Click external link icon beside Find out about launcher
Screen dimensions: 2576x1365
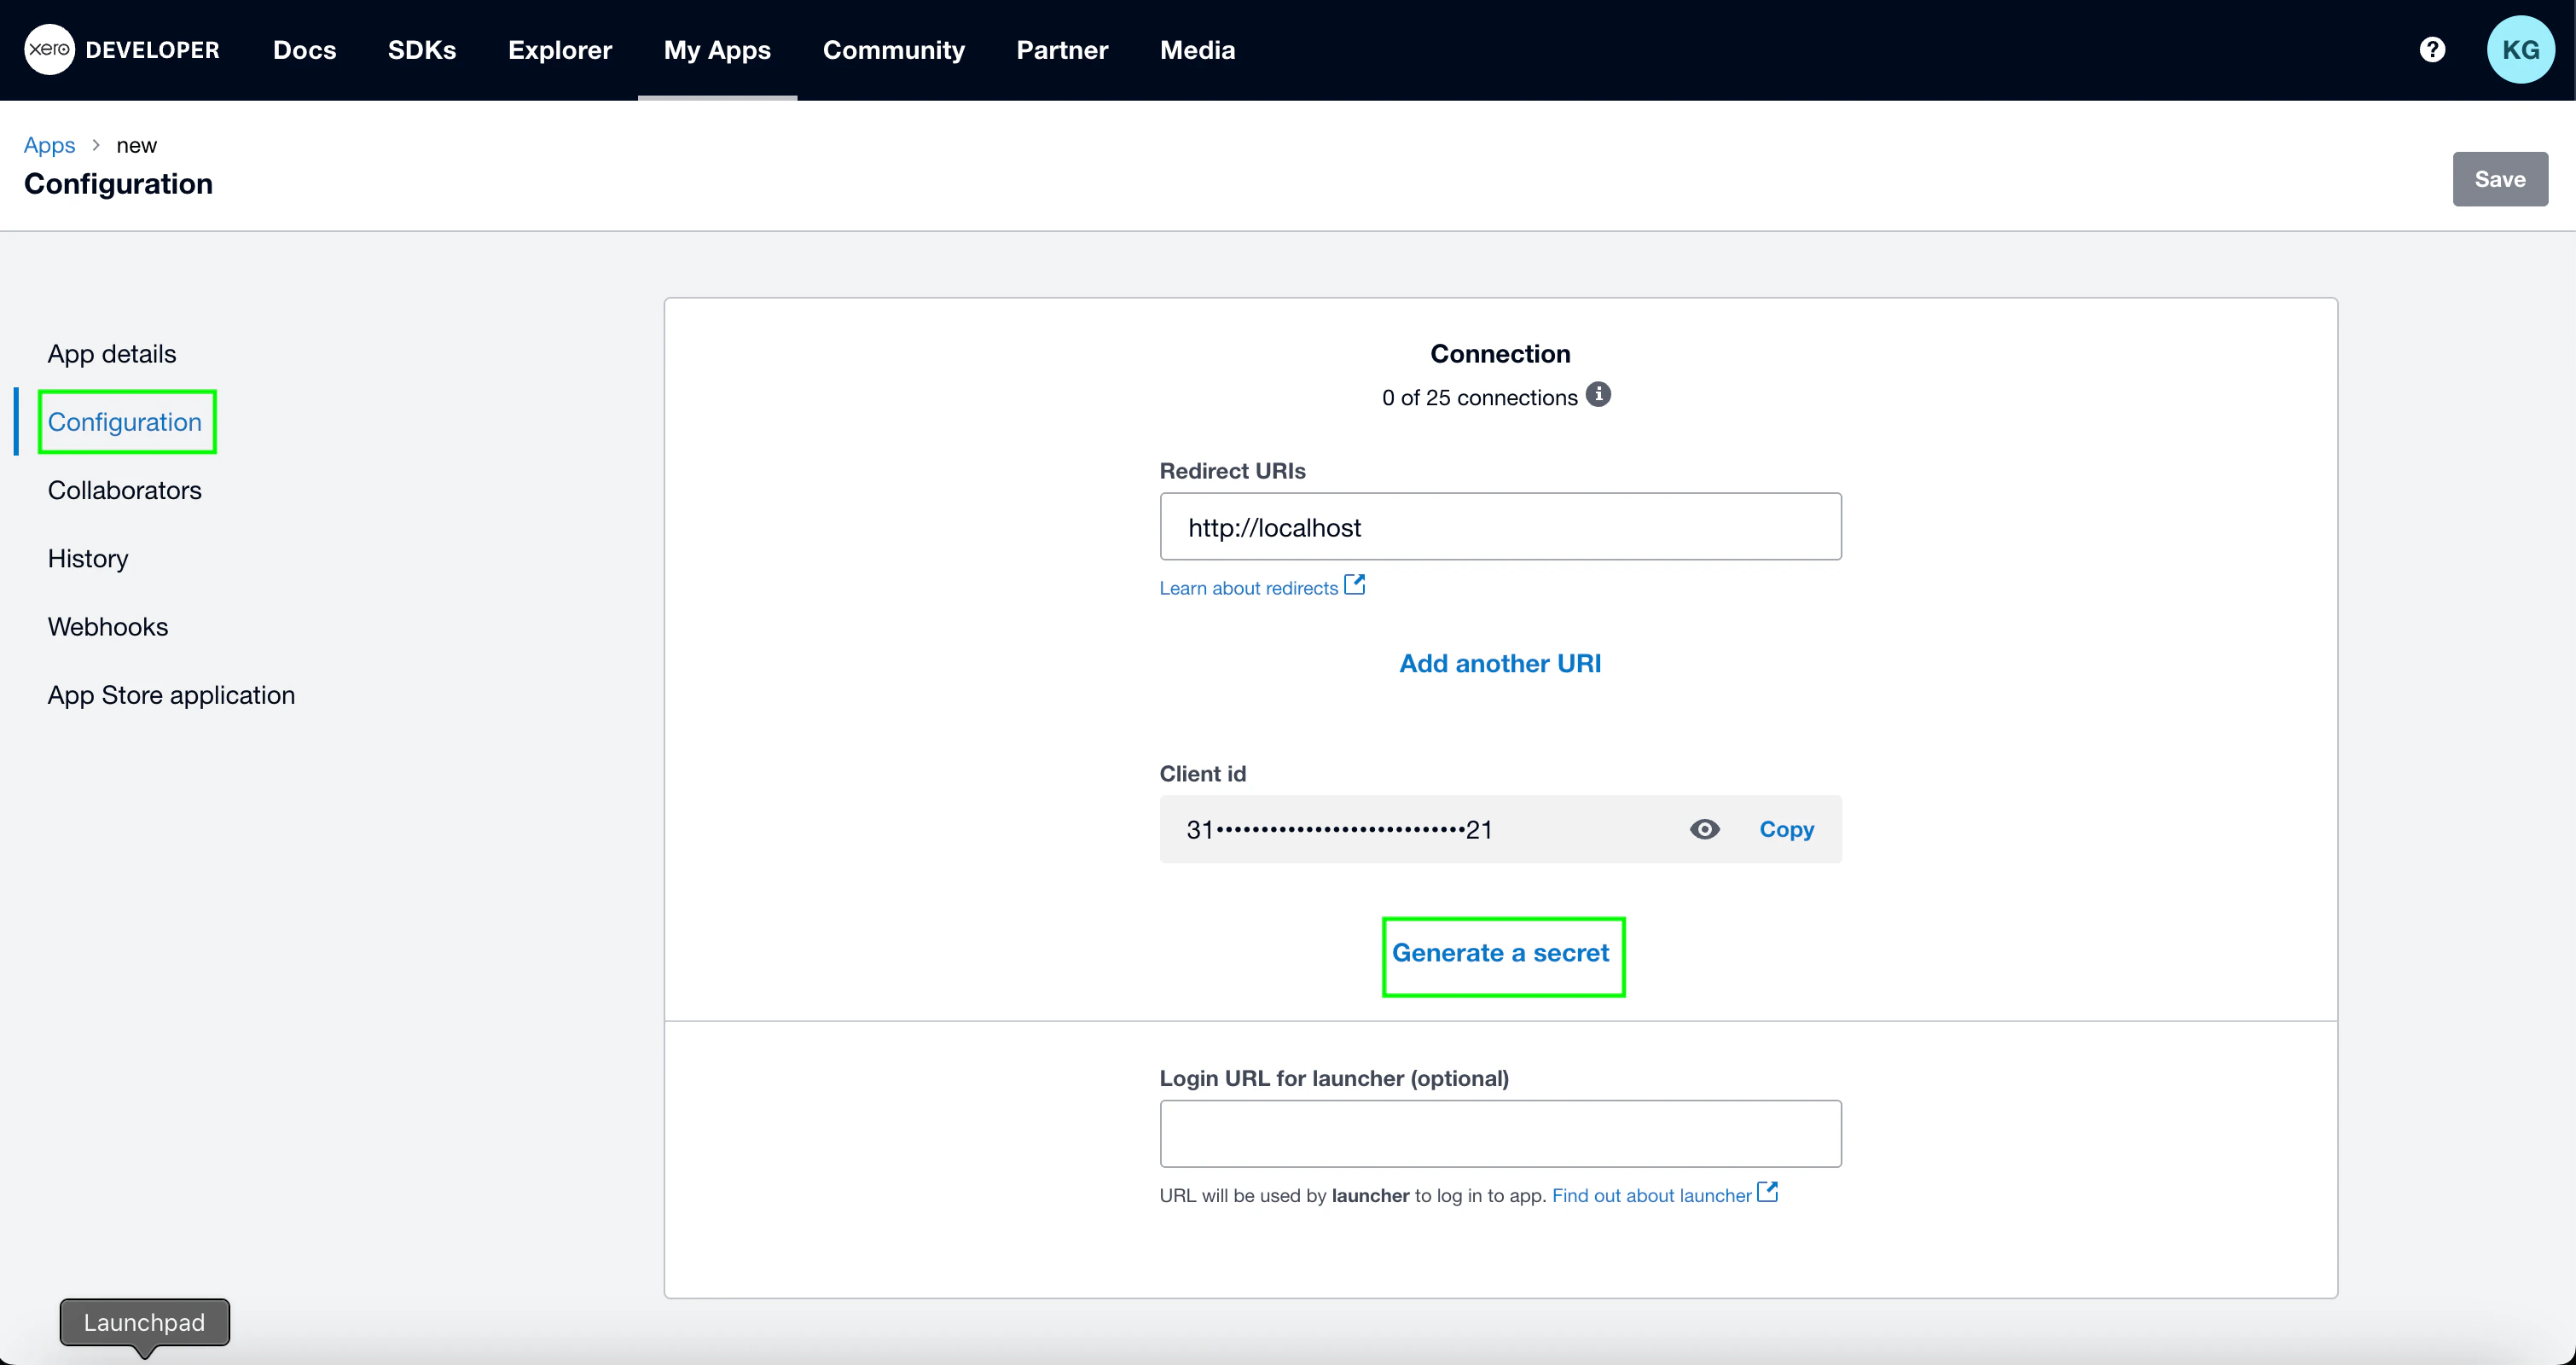(1767, 1192)
